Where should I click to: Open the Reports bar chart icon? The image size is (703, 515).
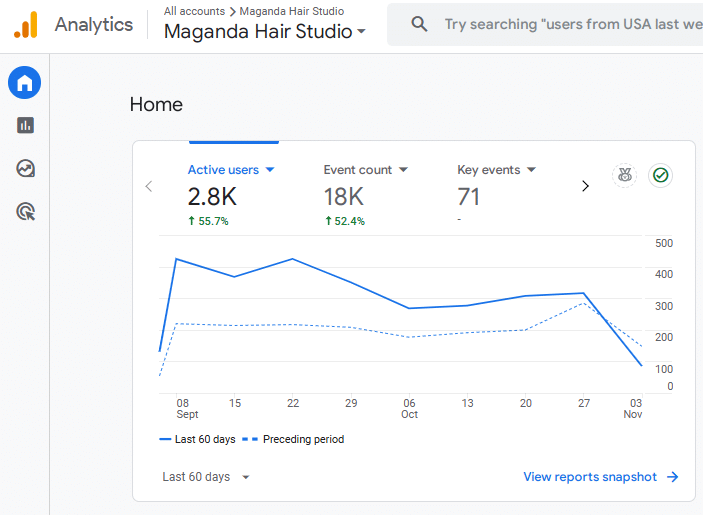(x=26, y=125)
